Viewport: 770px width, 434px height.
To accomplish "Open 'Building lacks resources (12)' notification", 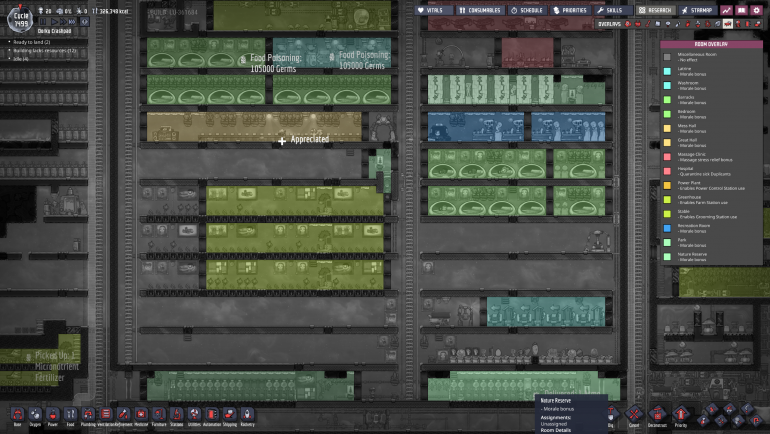I will tap(45, 51).
